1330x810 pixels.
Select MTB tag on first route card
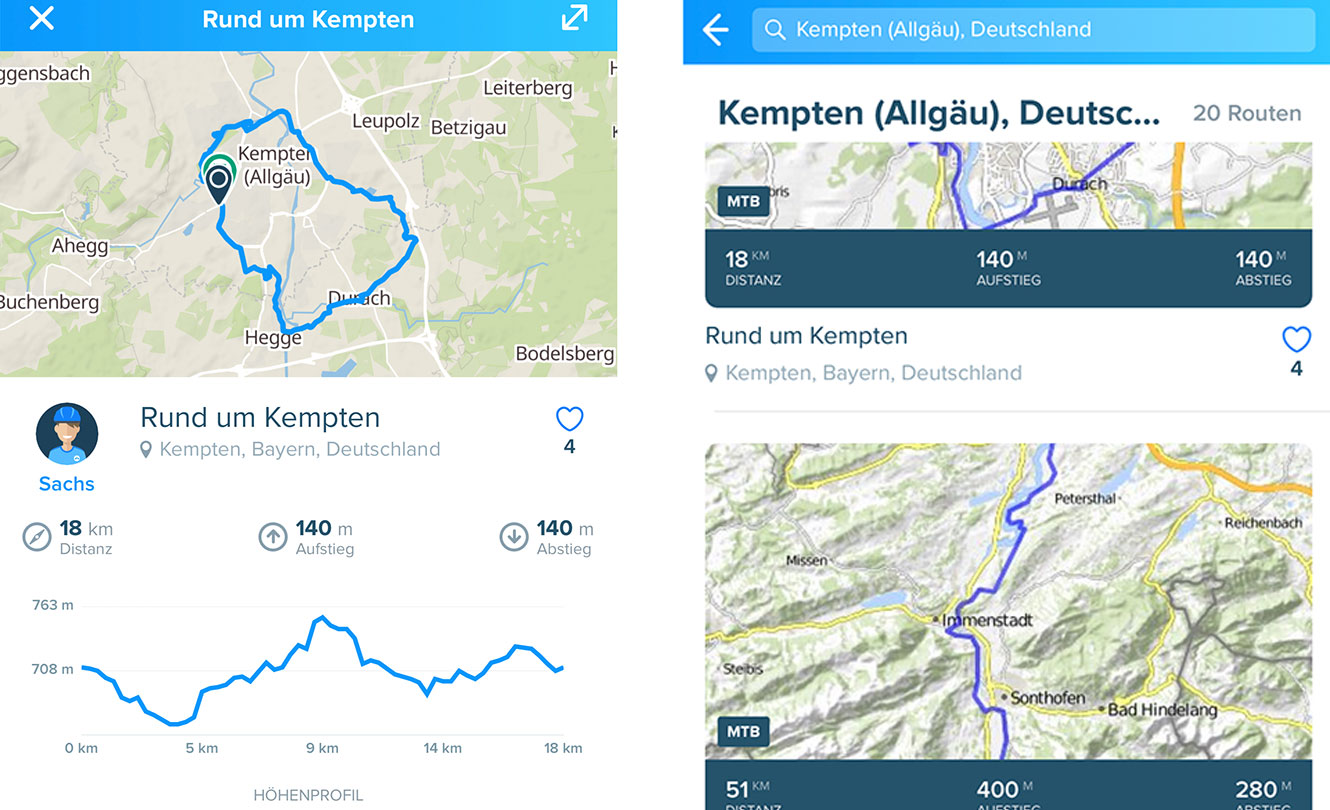[743, 201]
